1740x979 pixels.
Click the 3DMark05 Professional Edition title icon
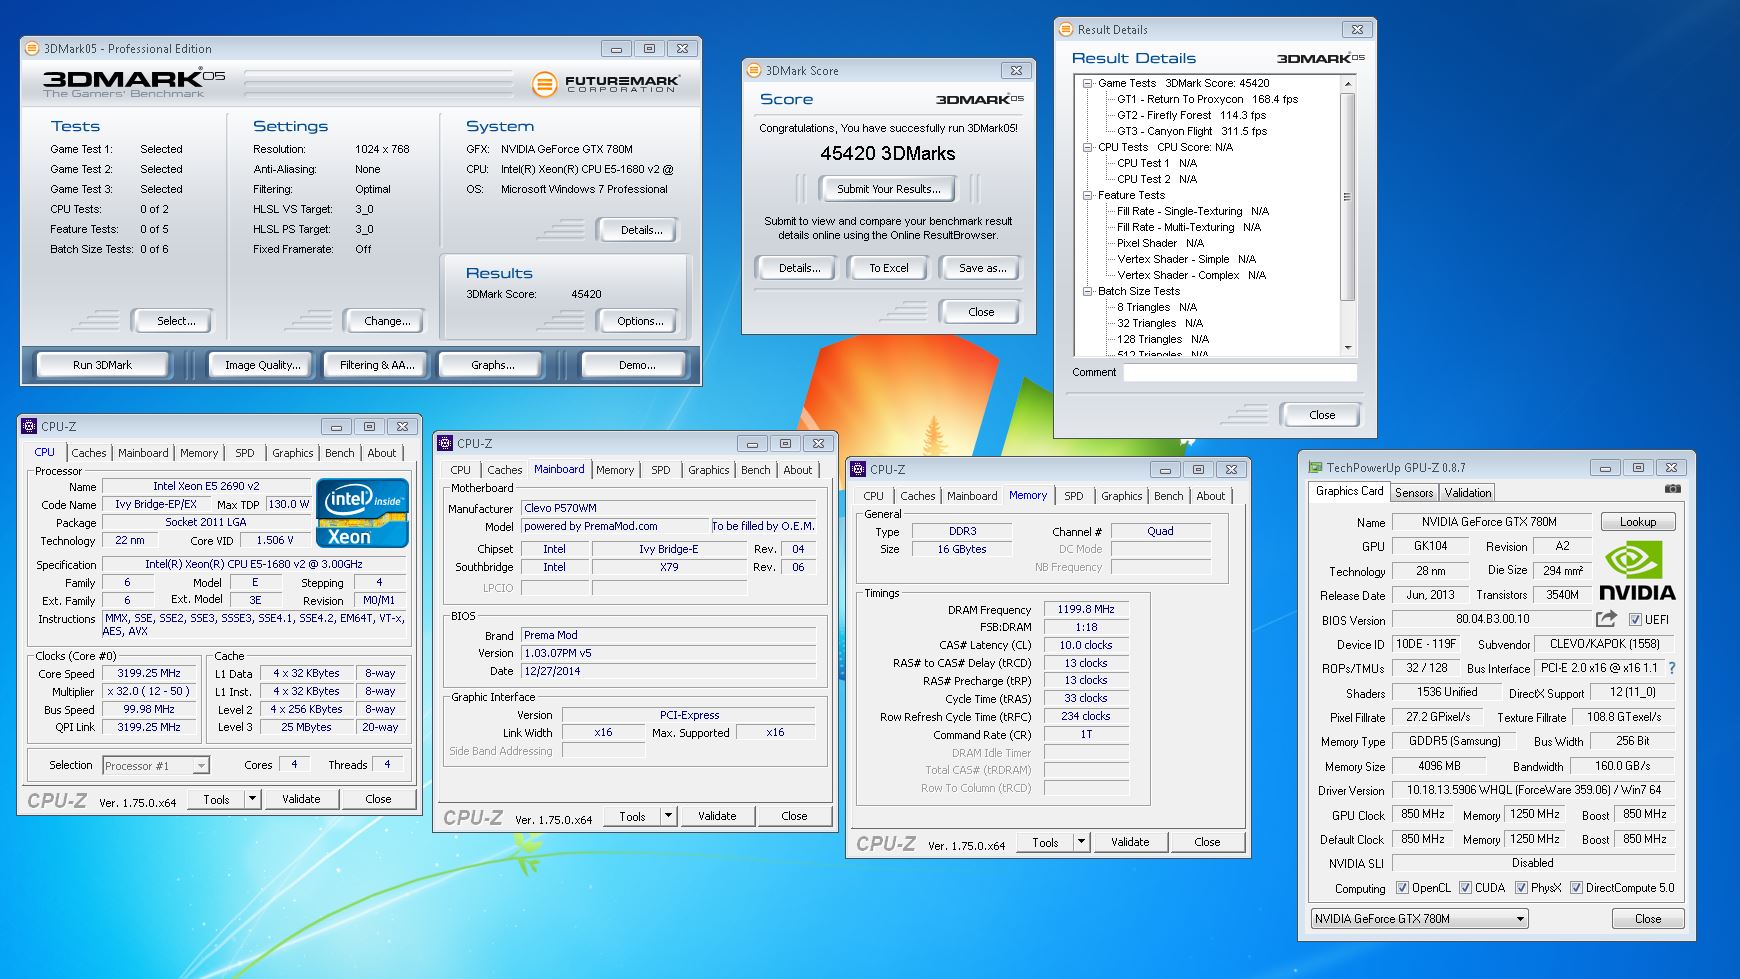point(32,48)
